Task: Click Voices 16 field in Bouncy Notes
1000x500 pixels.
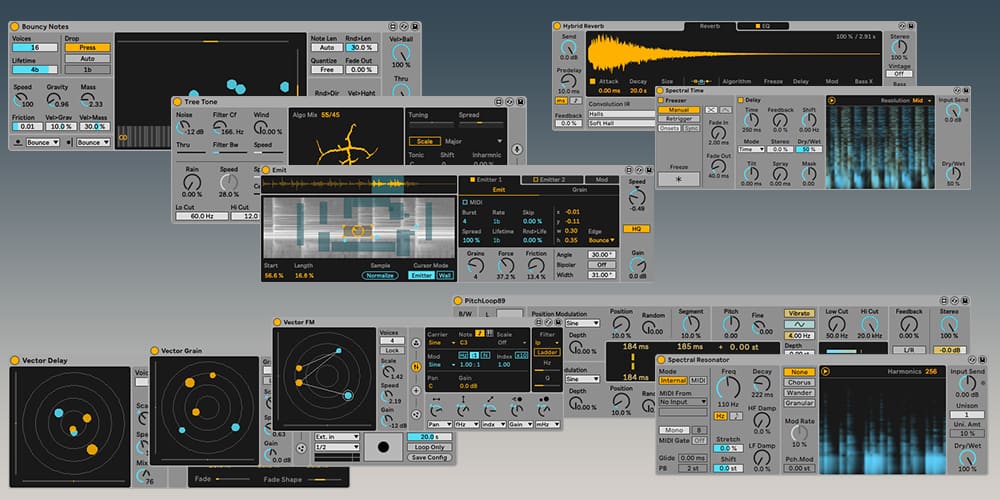Action: point(35,48)
